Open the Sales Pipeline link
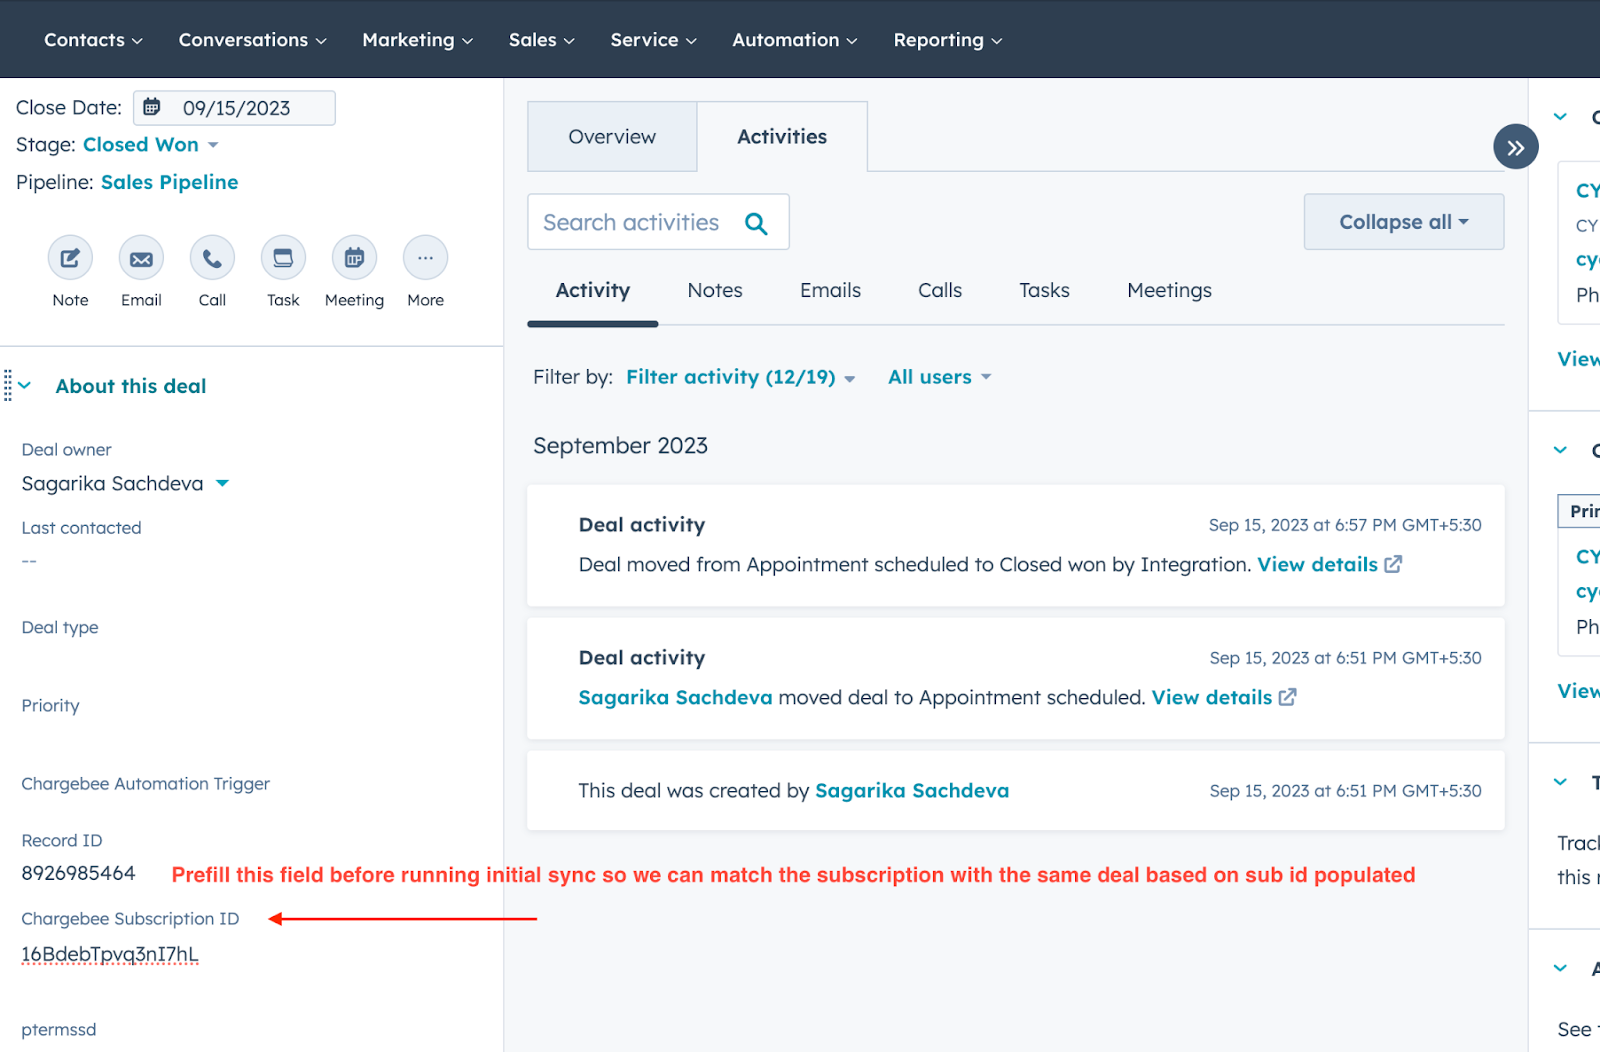Screen dimensions: 1600x1052 (169, 182)
